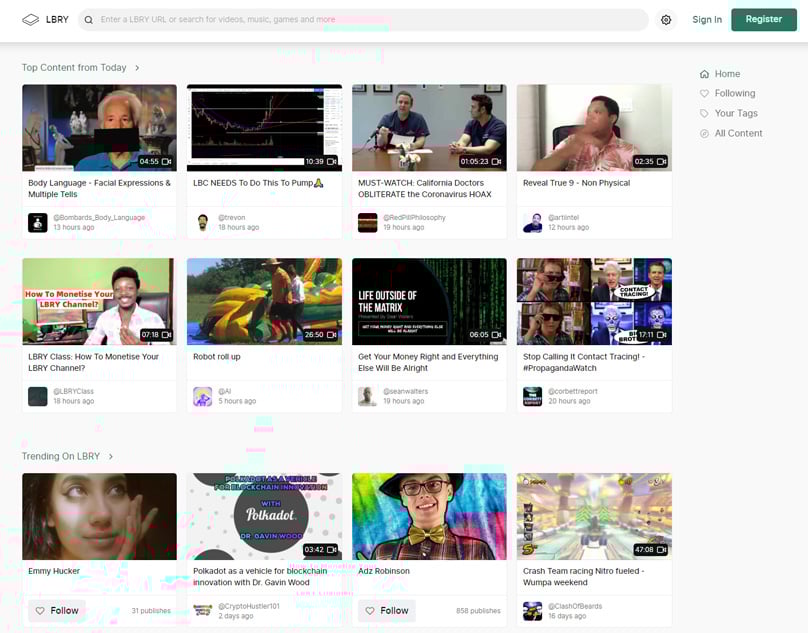Viewport: 808px width, 633px height.
Task: Open How To Monetise Your LBRY Channel thumbnail
Action: click(x=99, y=302)
